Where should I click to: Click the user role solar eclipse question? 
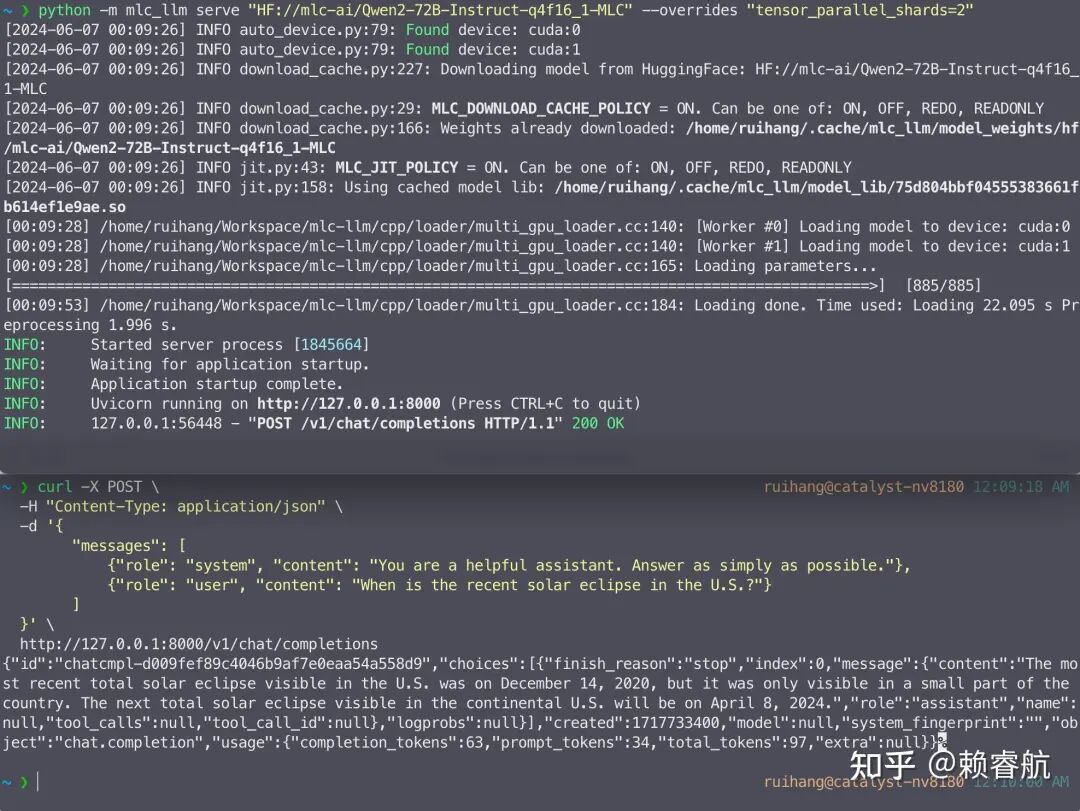pos(439,585)
